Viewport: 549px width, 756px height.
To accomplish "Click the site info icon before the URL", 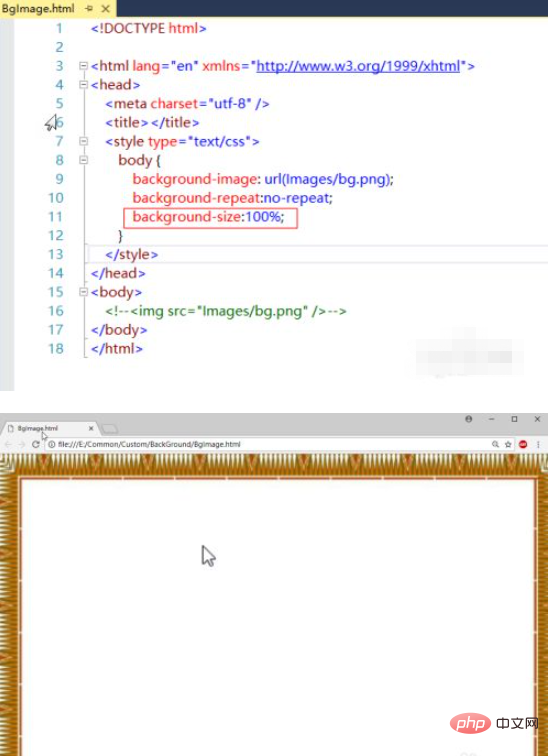I will point(52,445).
